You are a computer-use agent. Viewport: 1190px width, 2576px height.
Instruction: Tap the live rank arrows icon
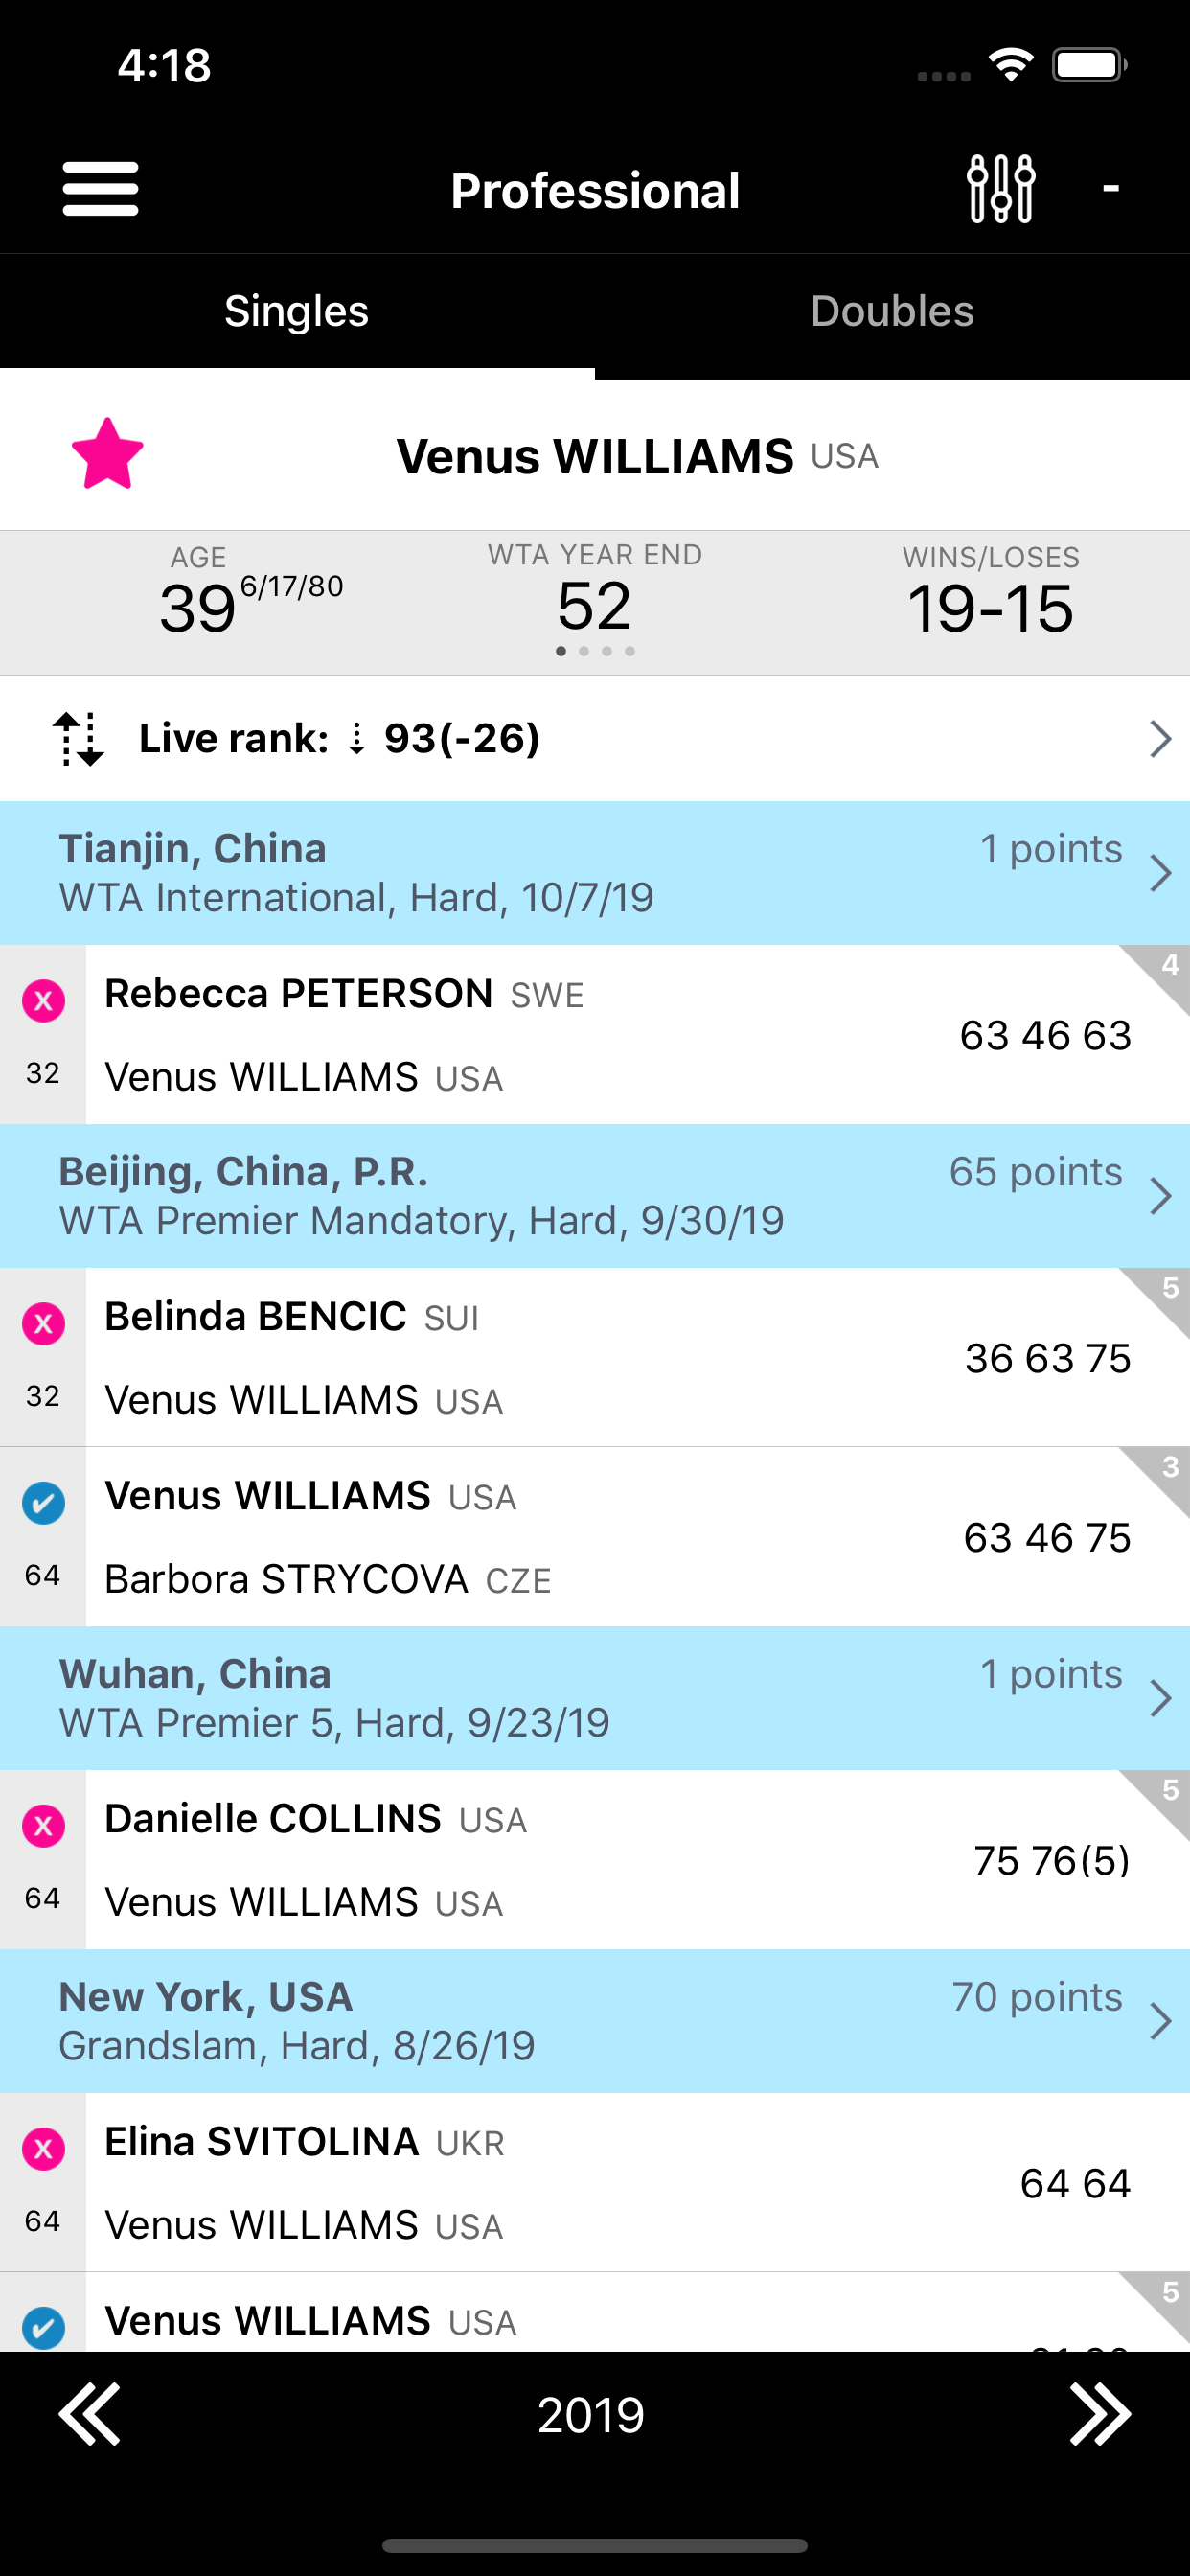click(78, 739)
